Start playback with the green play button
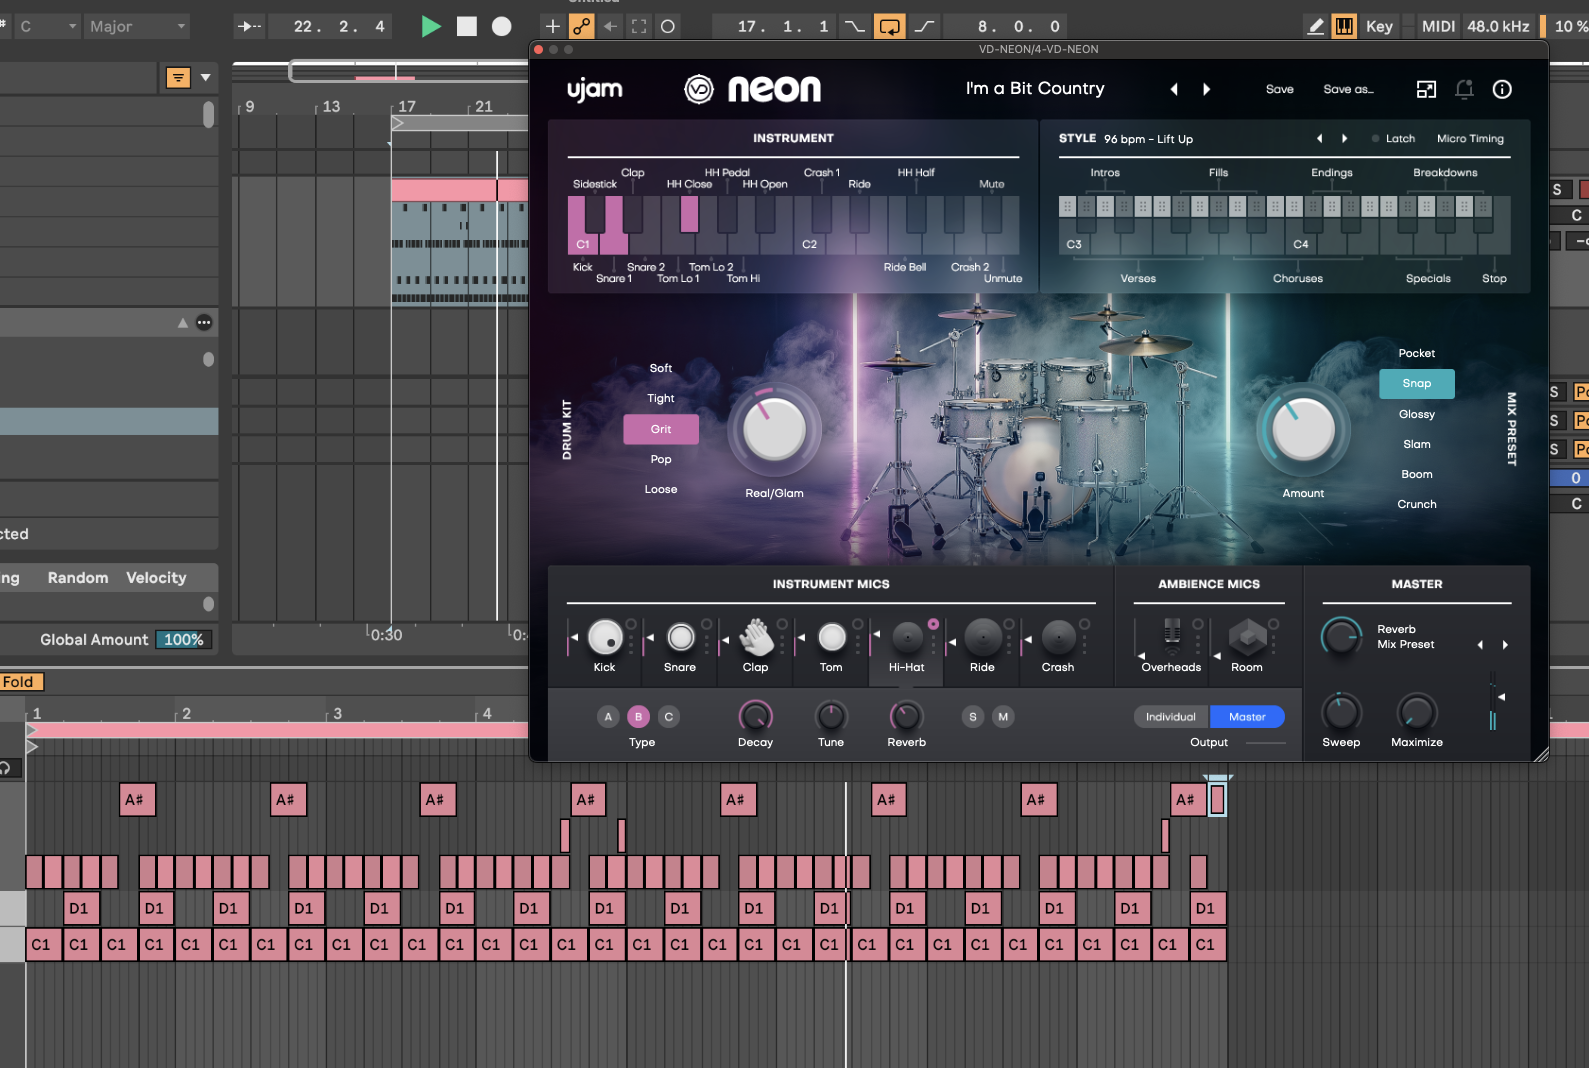The width and height of the screenshot is (1589, 1068). (431, 27)
